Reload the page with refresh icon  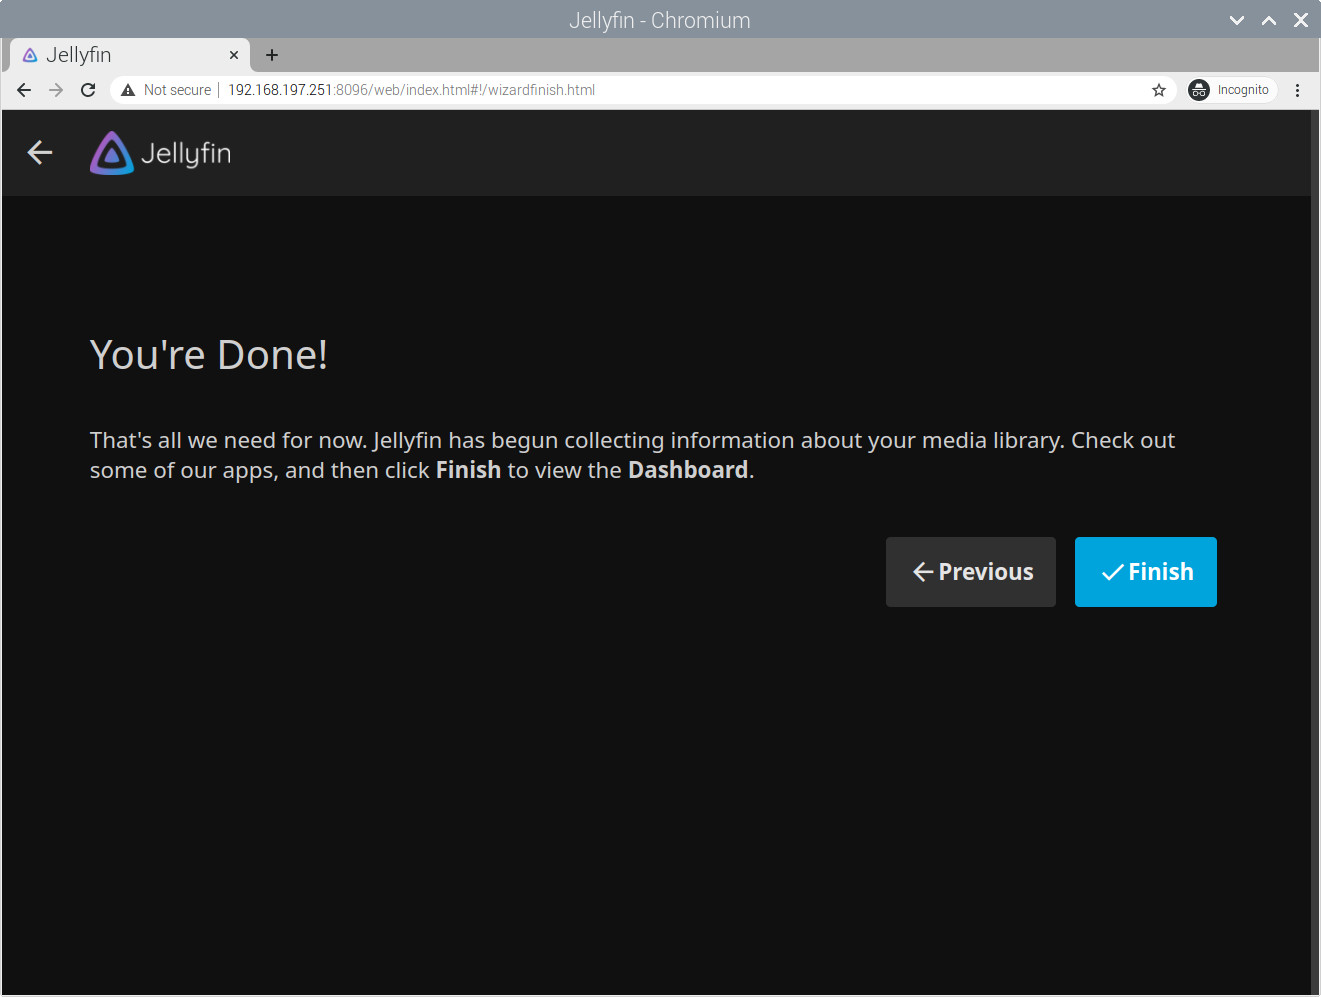(88, 90)
